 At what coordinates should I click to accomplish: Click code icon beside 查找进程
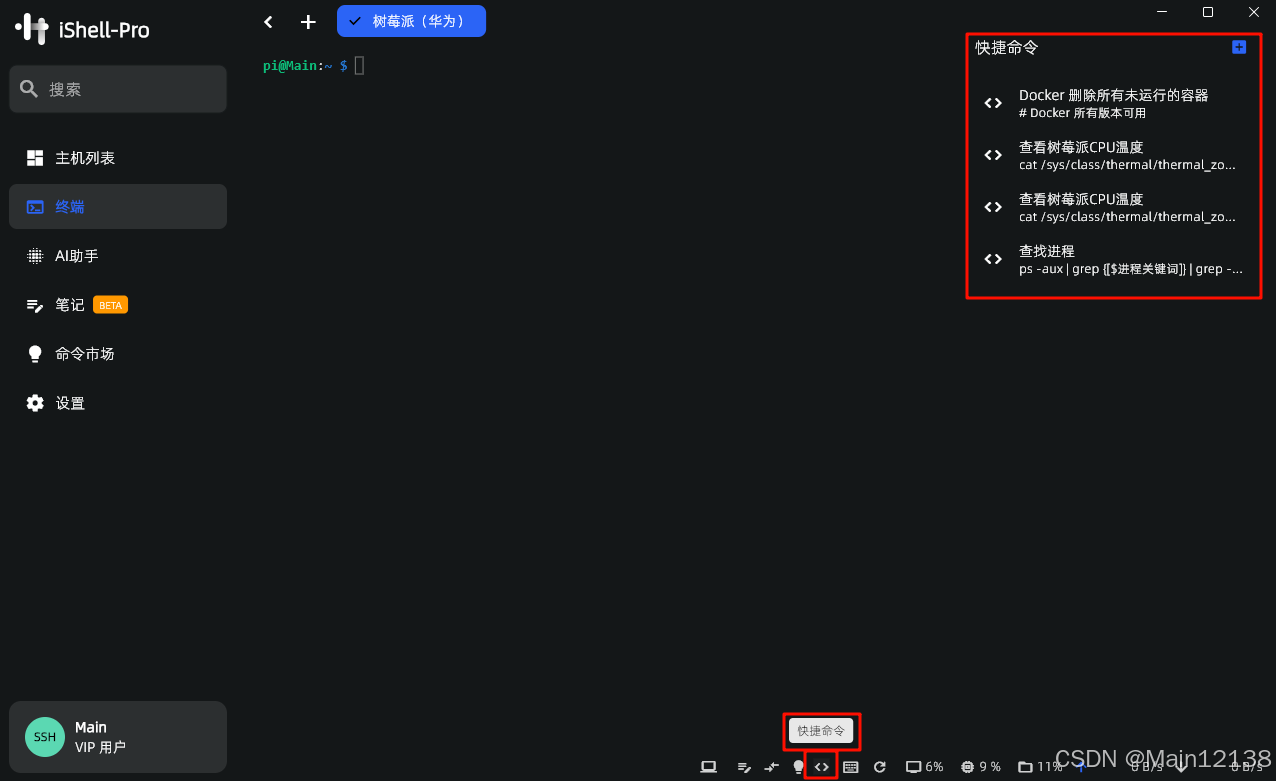(993, 259)
